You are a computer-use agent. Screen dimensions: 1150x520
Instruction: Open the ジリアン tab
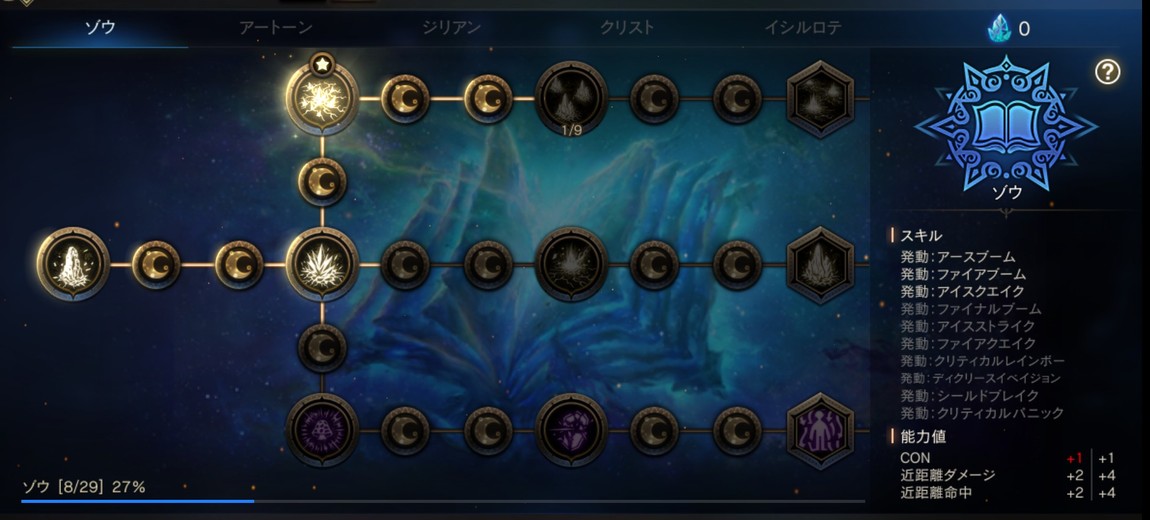(451, 28)
